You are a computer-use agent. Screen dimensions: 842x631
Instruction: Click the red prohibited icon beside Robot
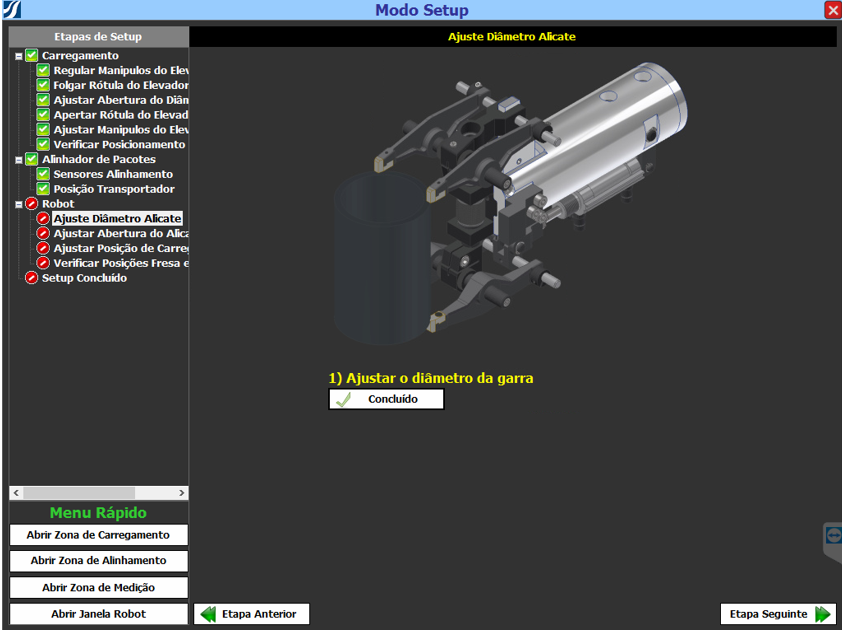(x=31, y=204)
